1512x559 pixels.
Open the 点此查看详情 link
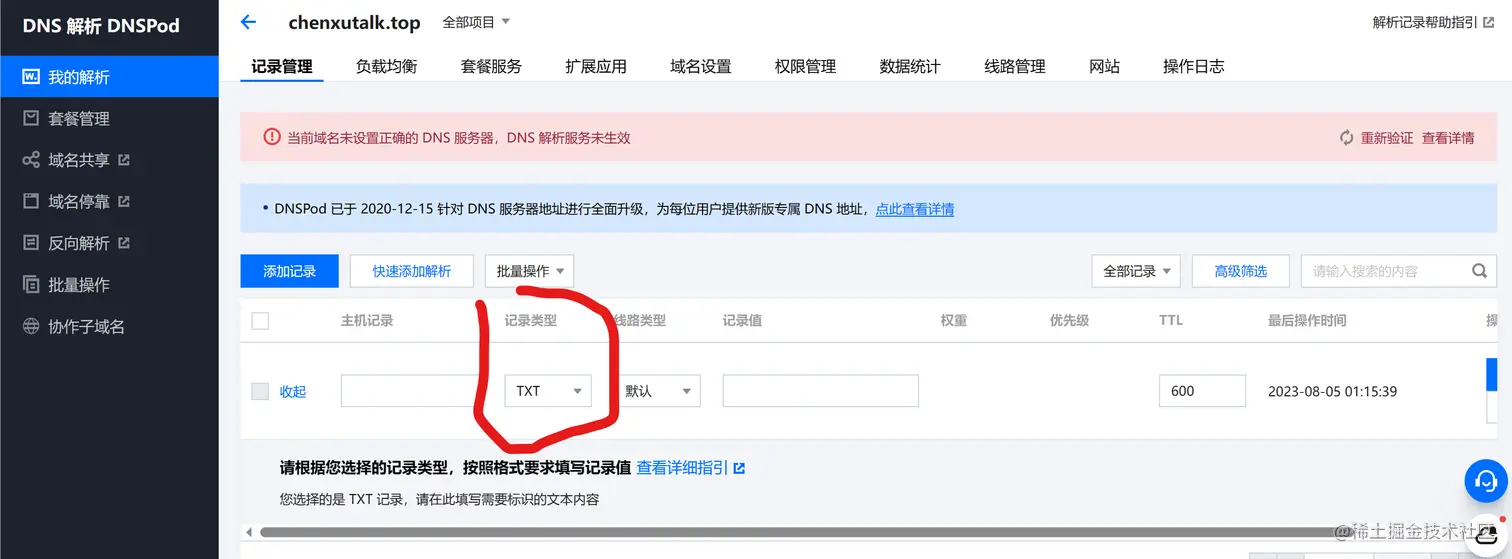pos(915,209)
